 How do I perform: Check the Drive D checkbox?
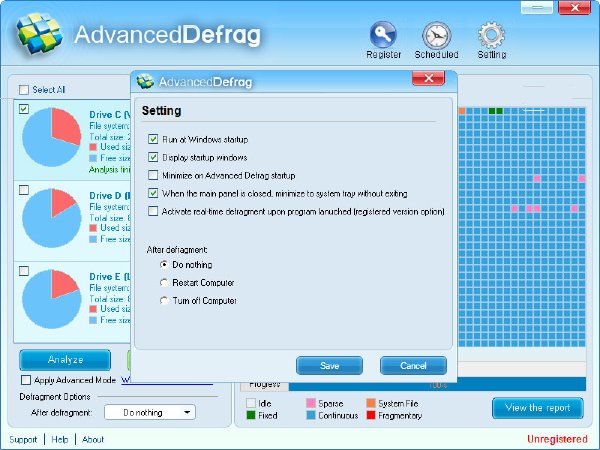24,190
